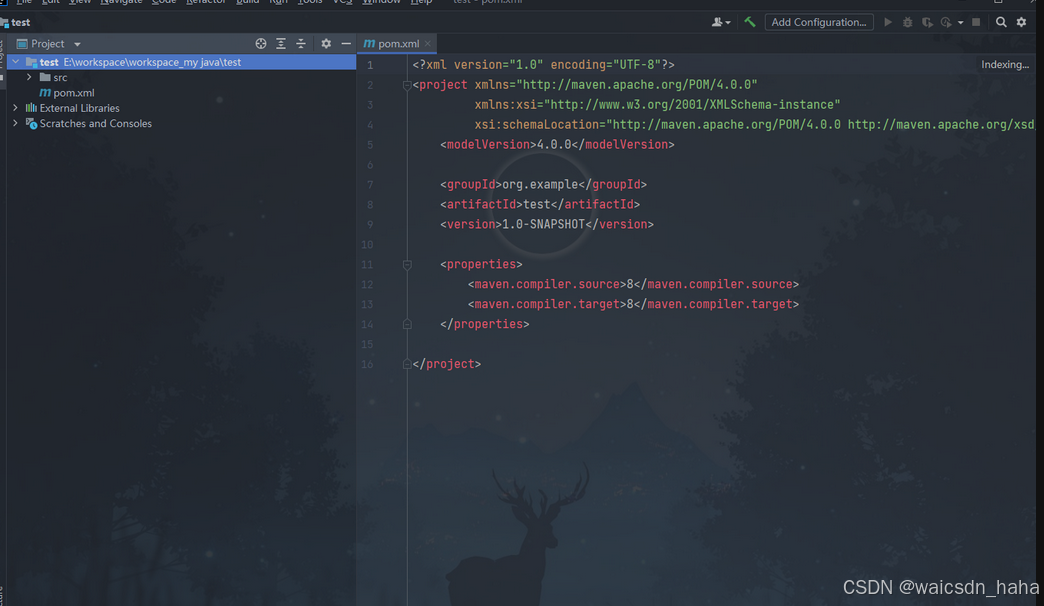Click the maven.compiler.source line

point(633,284)
